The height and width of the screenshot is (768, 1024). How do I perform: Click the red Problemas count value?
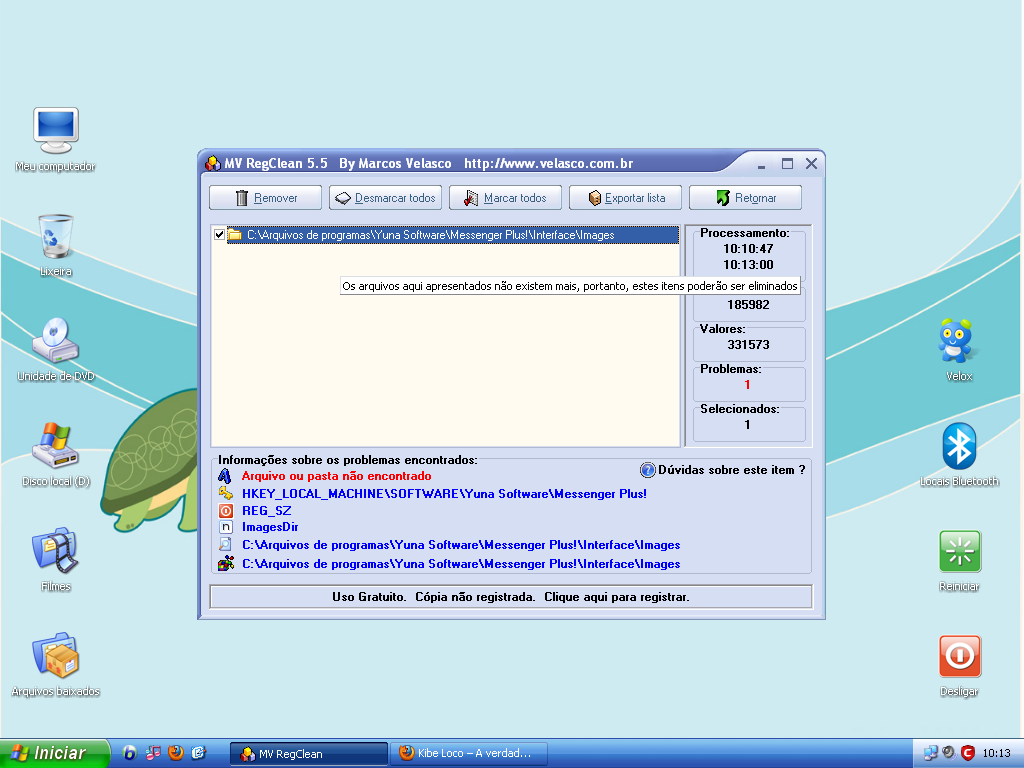[x=747, y=385]
